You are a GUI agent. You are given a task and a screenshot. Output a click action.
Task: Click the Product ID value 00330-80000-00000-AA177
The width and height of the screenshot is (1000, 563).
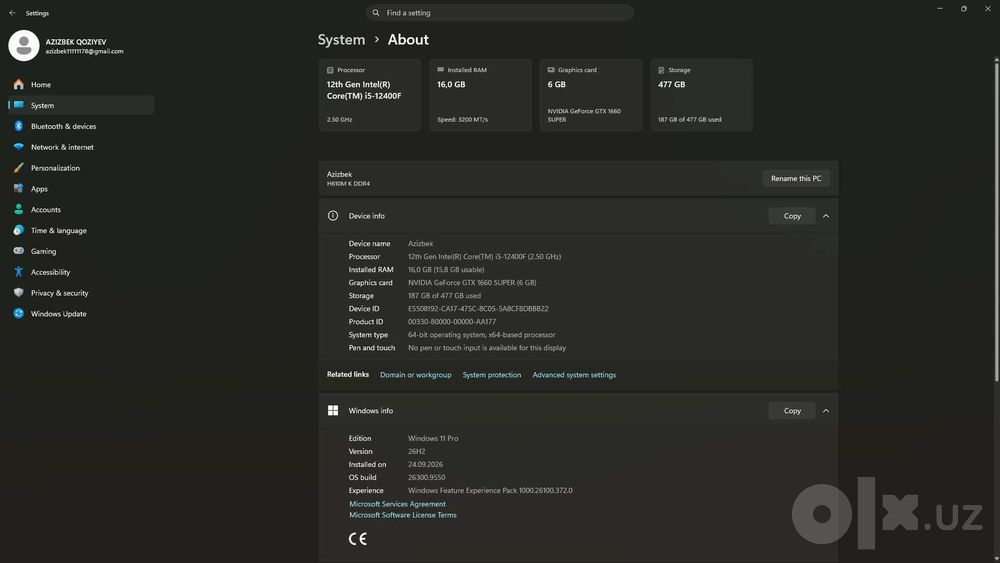(452, 322)
